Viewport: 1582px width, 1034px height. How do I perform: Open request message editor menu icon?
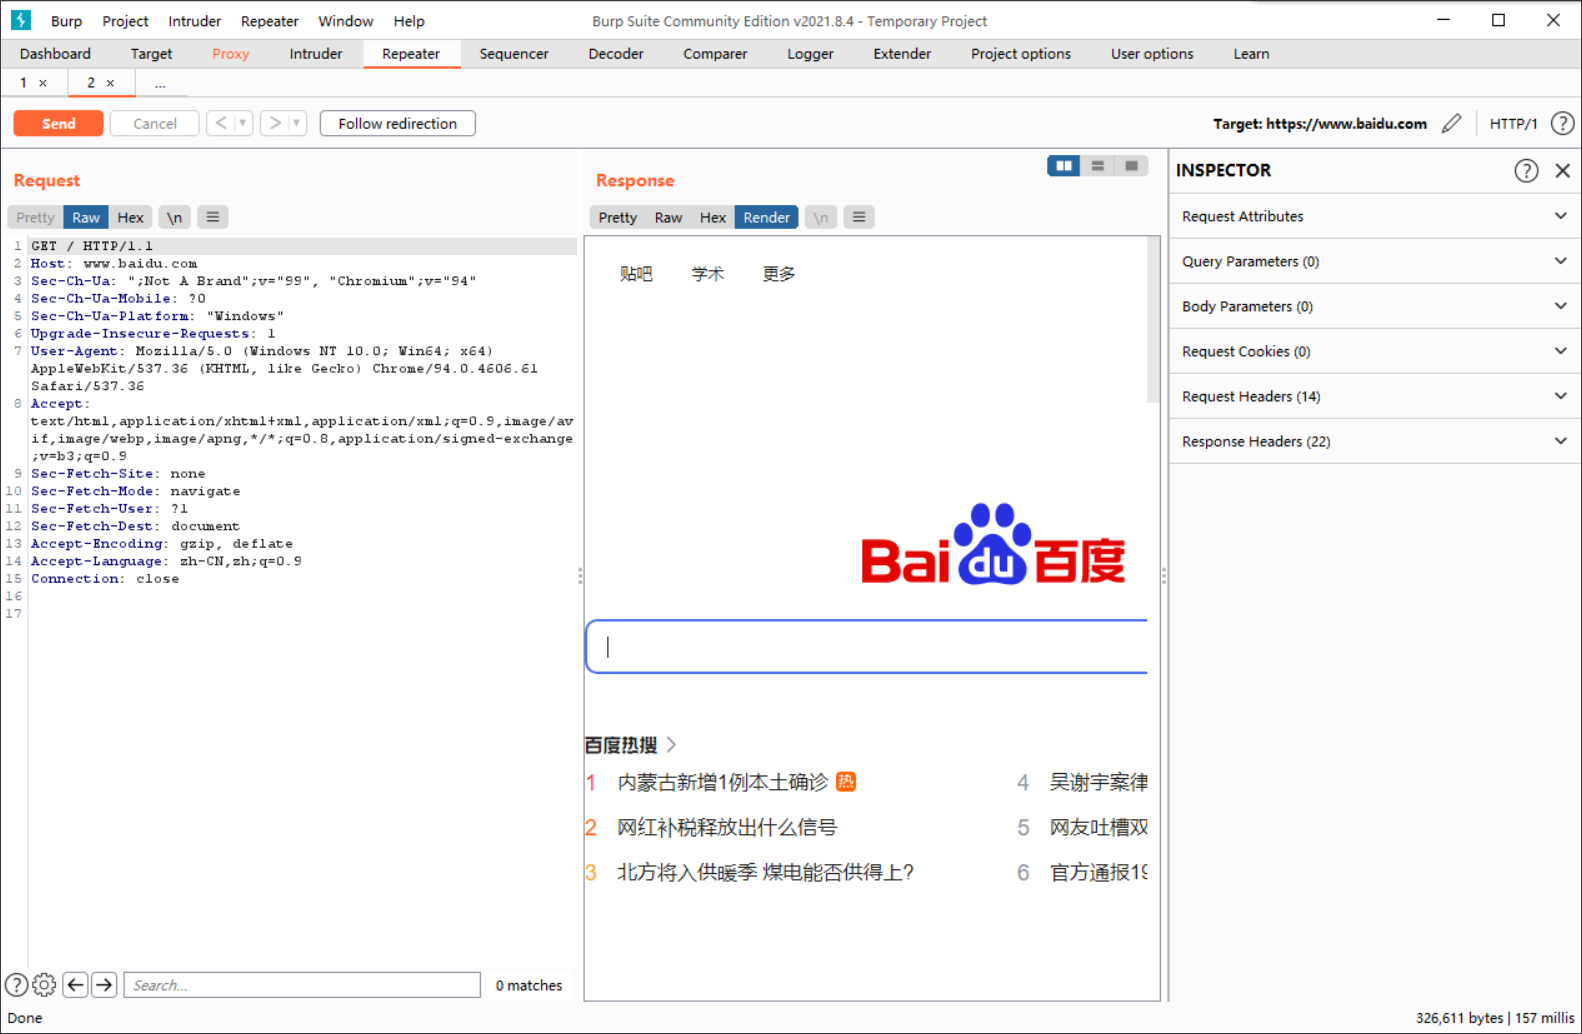click(x=213, y=217)
